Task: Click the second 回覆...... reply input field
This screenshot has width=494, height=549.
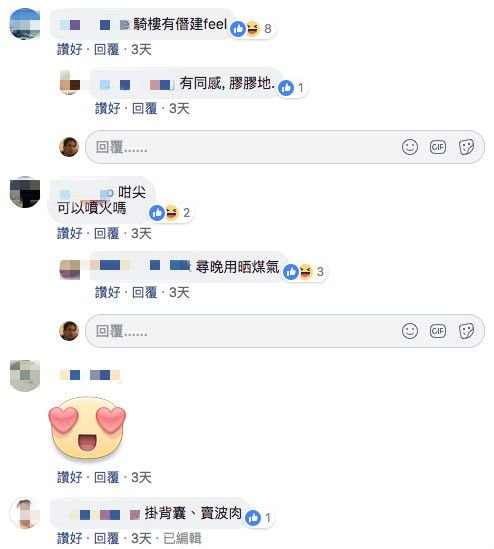Action: click(x=285, y=331)
